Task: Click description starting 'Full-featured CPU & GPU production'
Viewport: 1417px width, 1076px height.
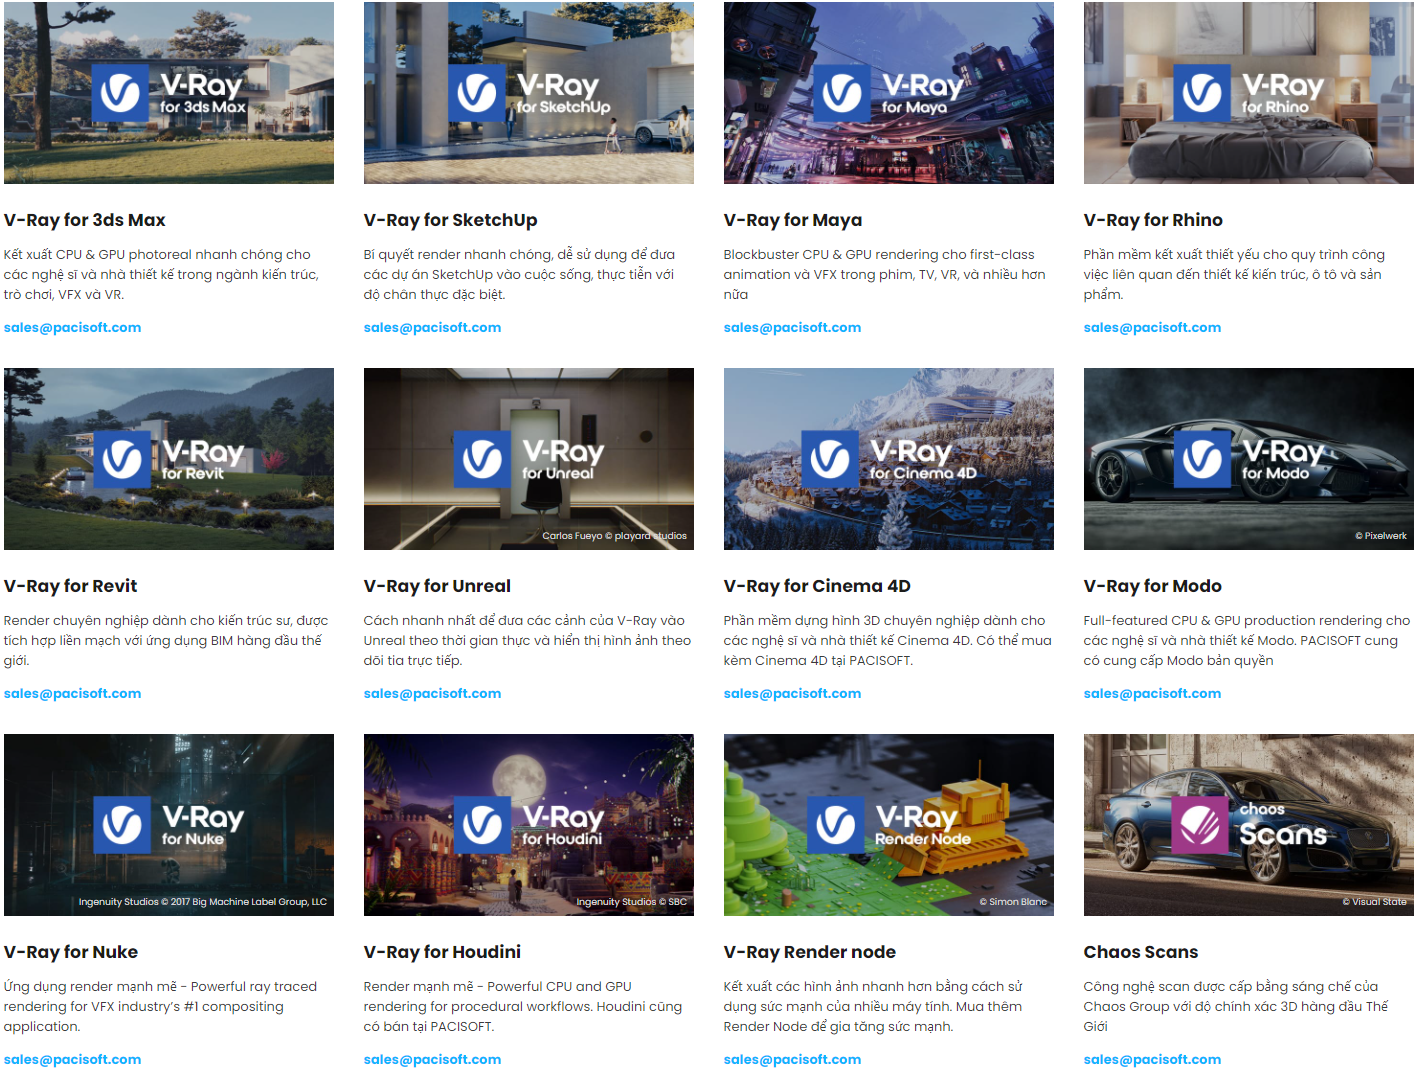Action: pos(1247,640)
